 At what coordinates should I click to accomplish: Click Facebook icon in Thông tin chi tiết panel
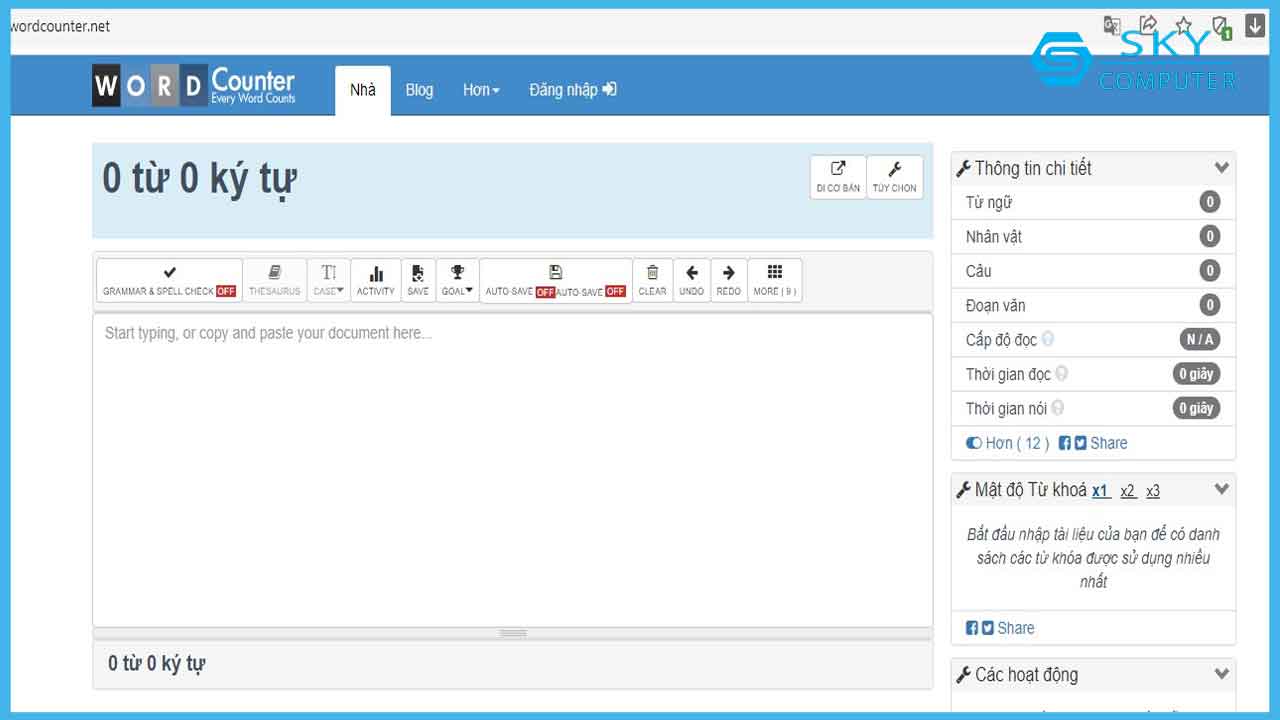pyautogui.click(x=1065, y=443)
